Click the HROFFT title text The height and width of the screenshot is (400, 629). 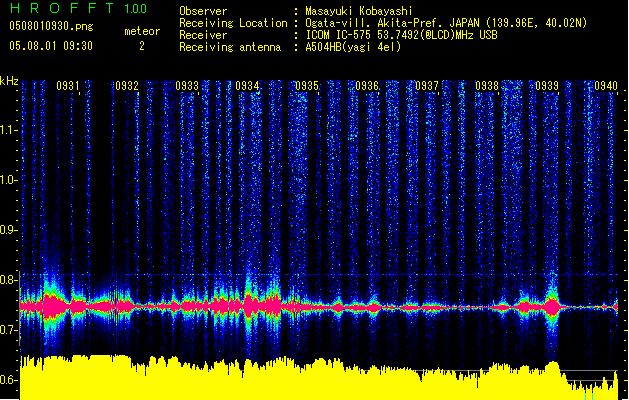(61, 8)
